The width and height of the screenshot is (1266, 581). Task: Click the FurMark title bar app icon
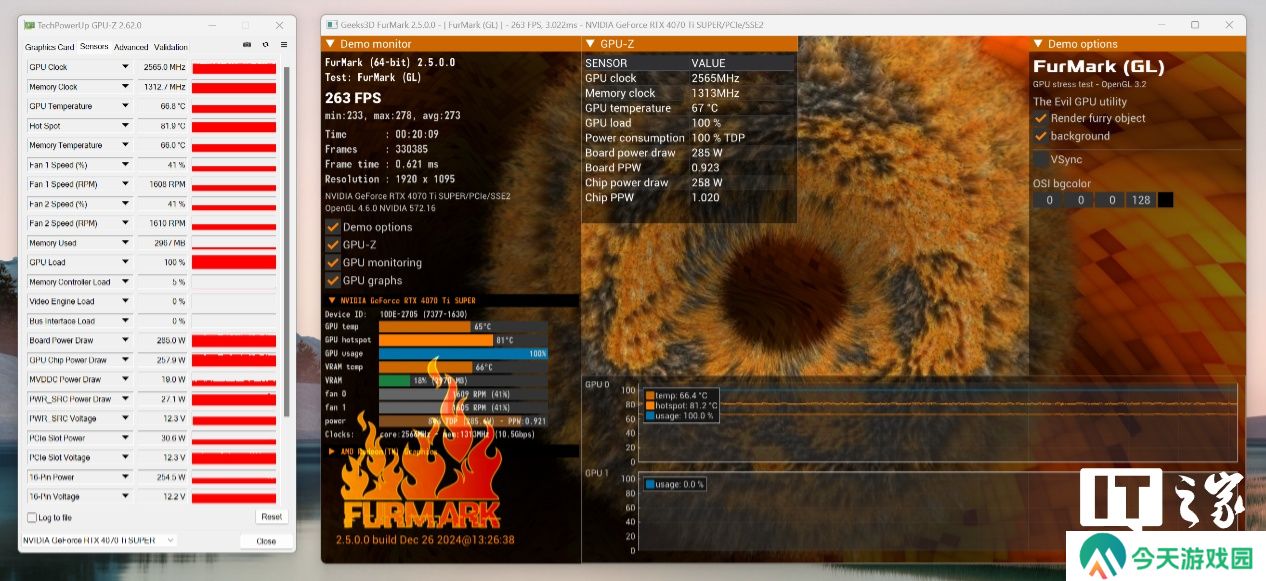coord(331,24)
